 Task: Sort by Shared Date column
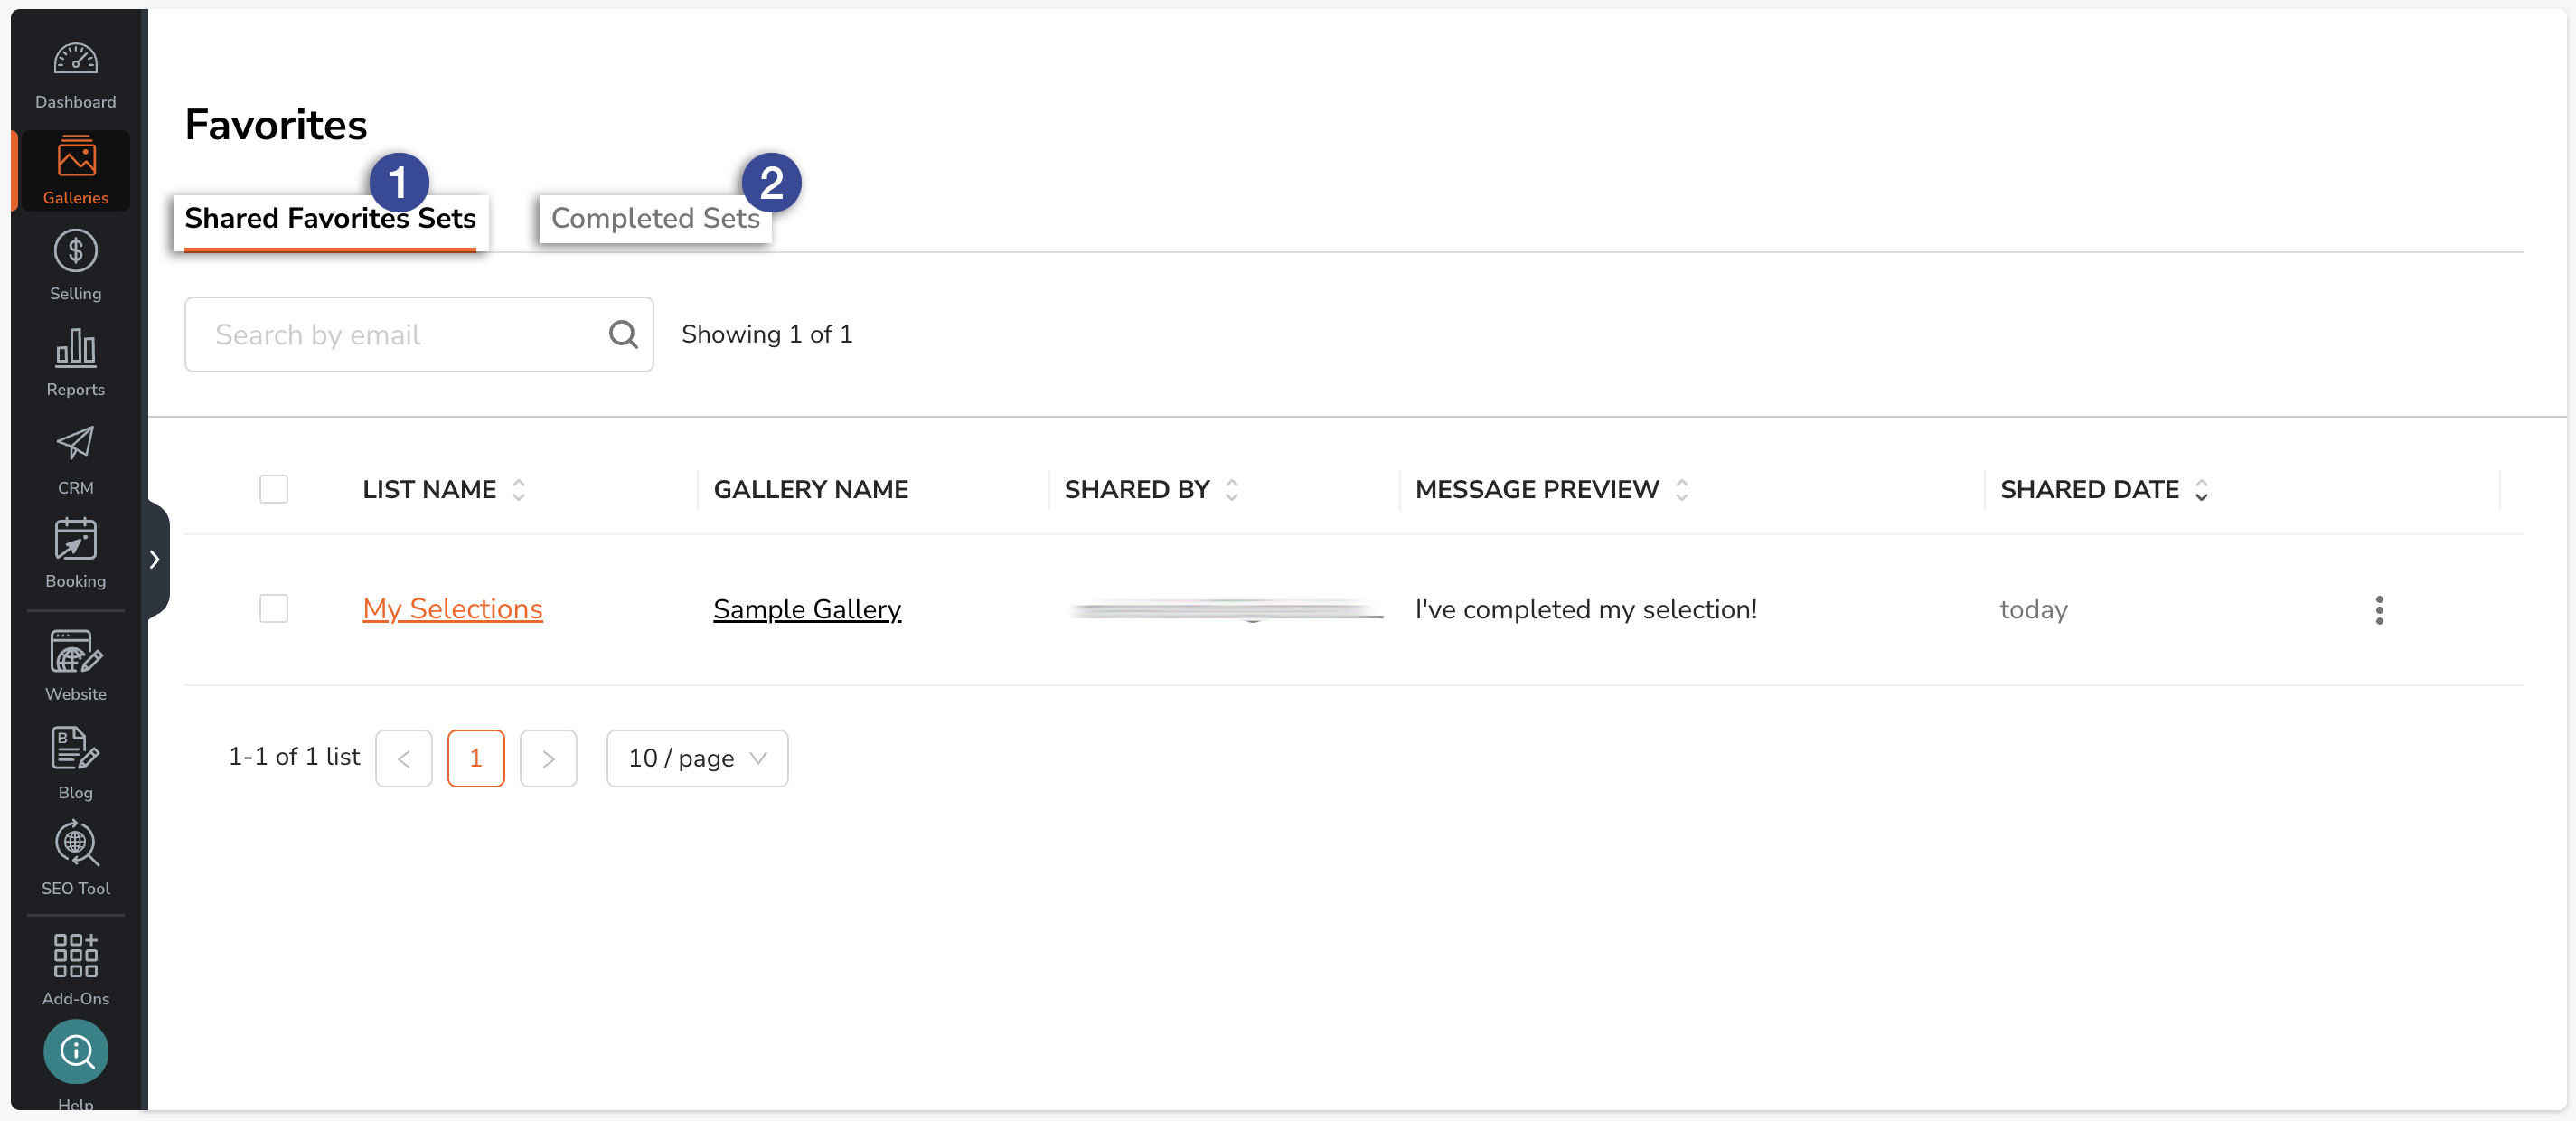[x=2201, y=490]
